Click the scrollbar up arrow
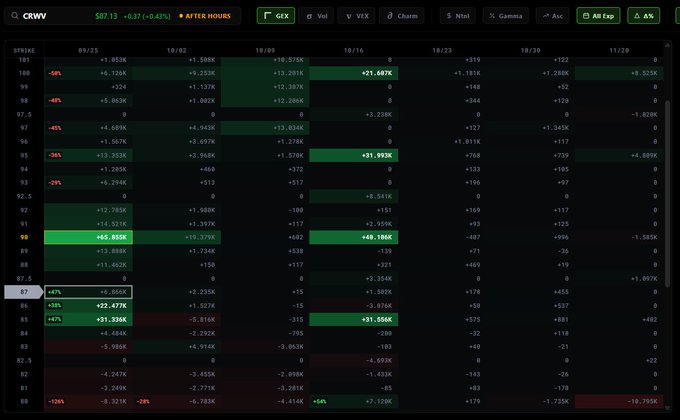The width and height of the screenshot is (680, 420). [x=668, y=46]
